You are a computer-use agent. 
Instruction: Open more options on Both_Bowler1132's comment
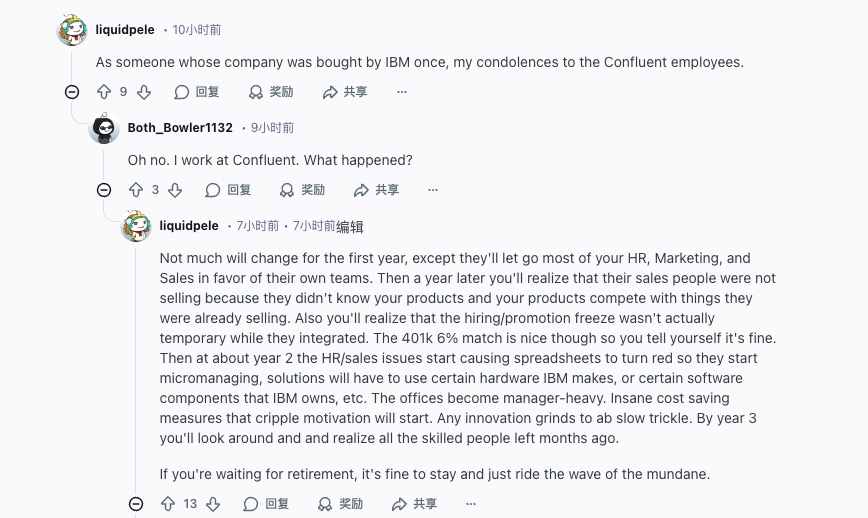(433, 190)
